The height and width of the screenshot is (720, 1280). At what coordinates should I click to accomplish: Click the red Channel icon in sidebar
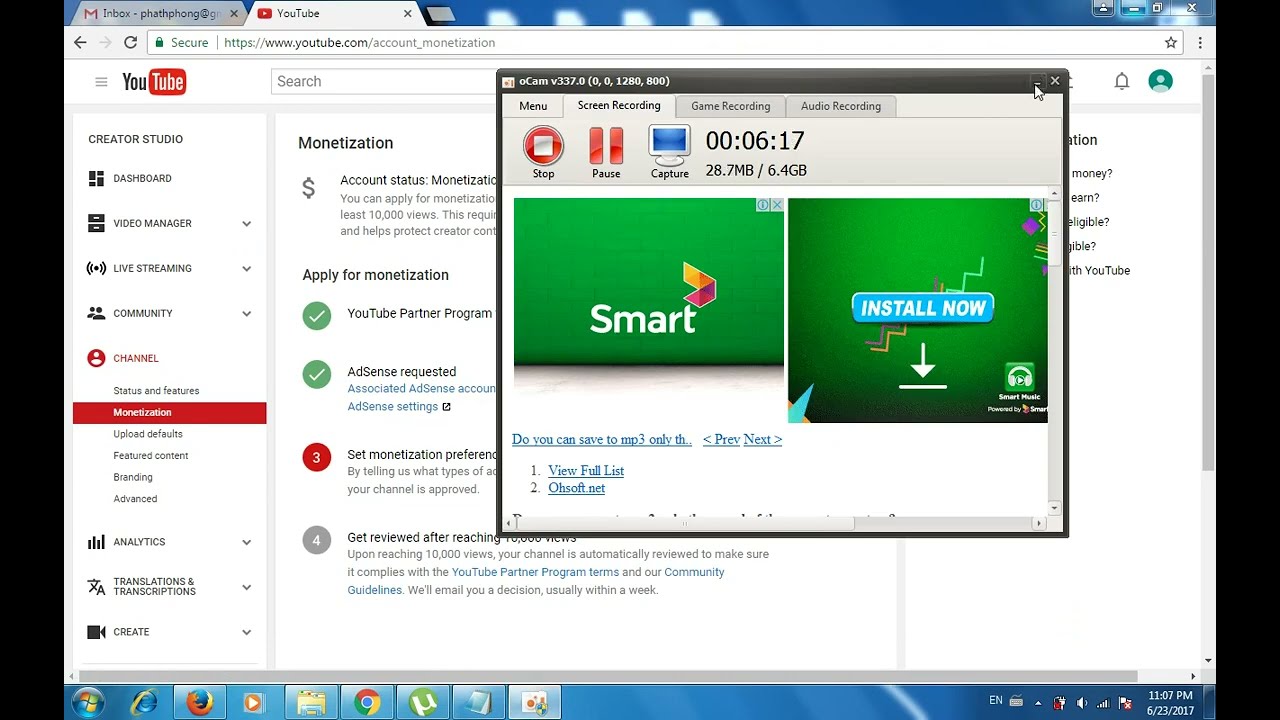(96, 358)
